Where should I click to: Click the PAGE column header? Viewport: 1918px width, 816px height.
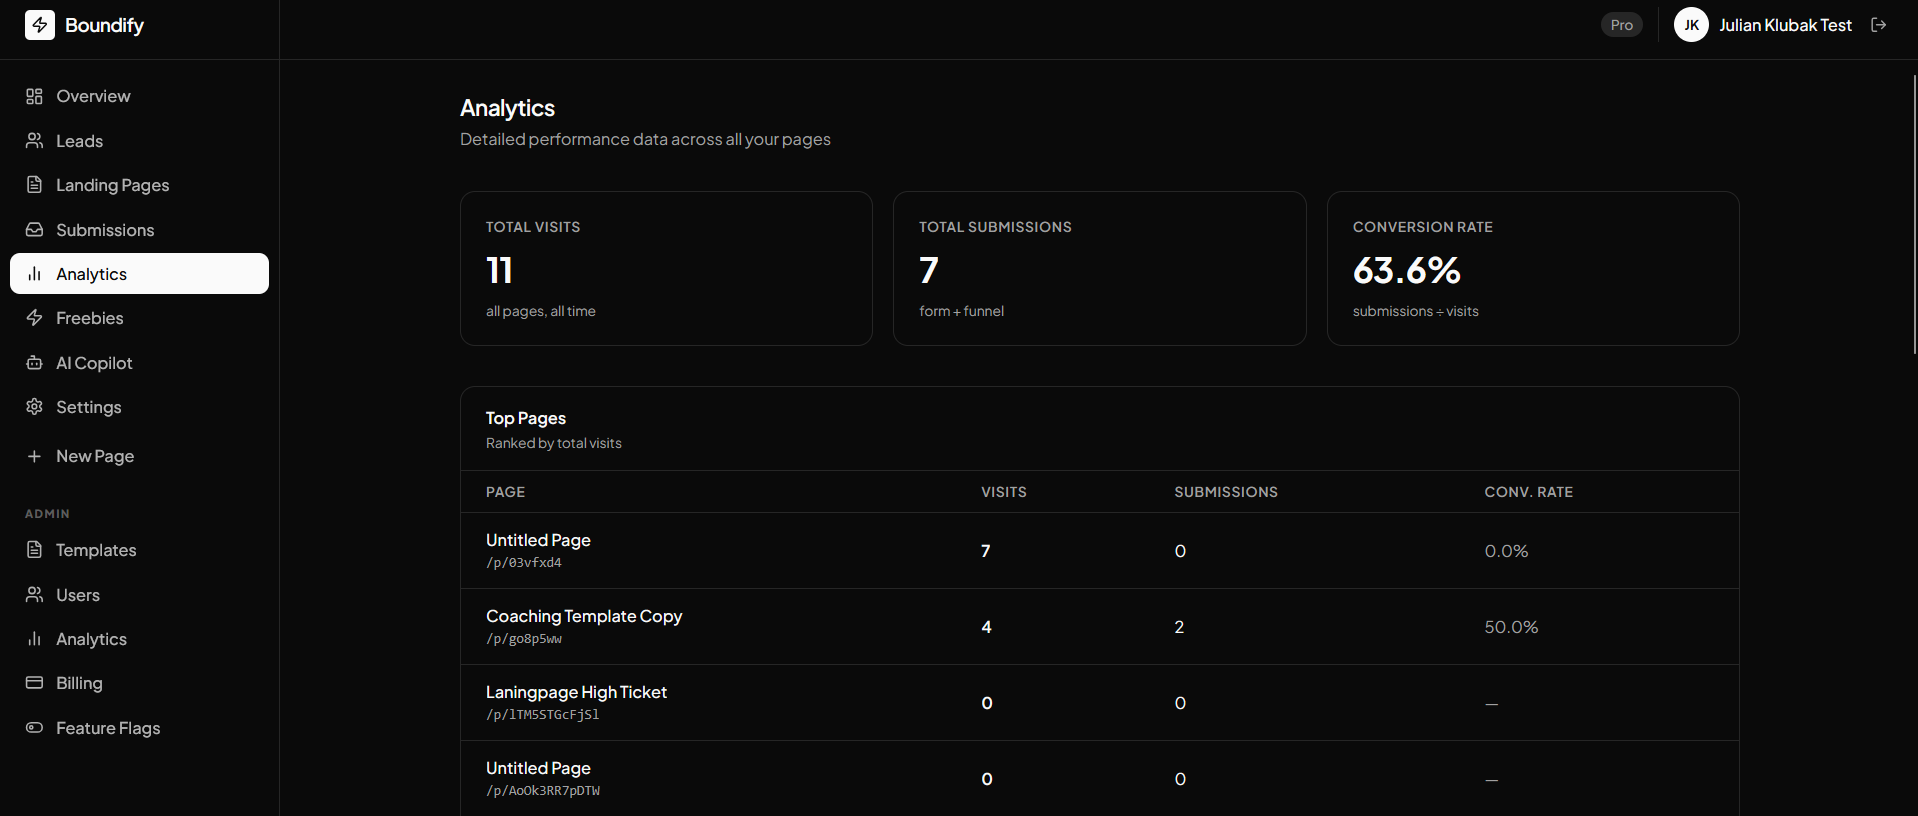[505, 492]
